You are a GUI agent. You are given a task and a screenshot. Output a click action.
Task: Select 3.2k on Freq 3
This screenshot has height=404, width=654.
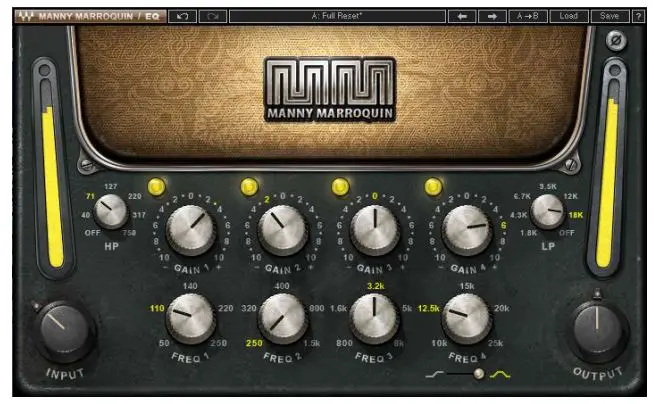click(x=375, y=286)
